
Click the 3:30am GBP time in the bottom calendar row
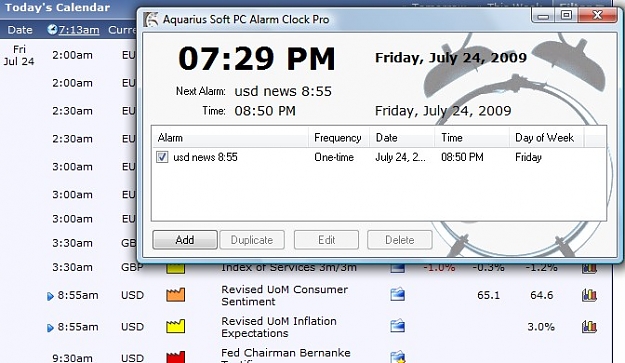point(72,267)
